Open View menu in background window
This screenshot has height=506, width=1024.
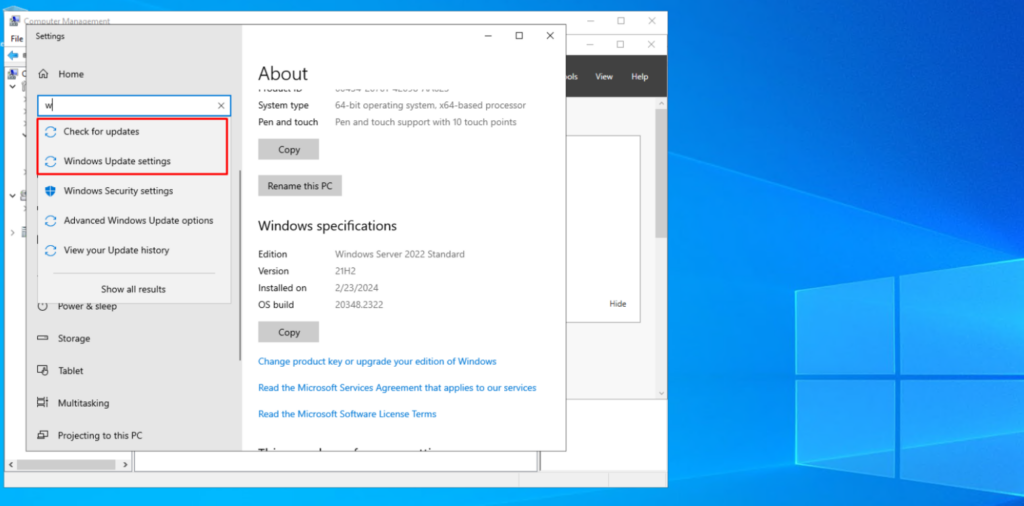[x=604, y=77]
